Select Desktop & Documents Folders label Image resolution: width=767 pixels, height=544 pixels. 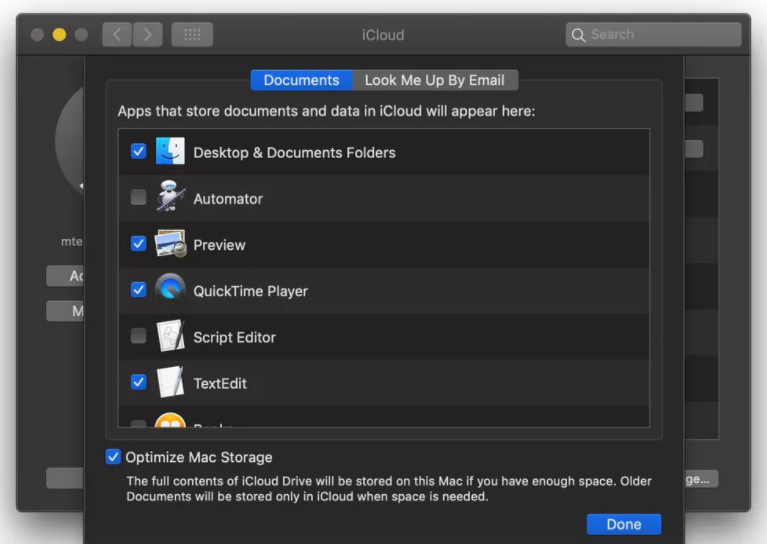click(x=294, y=153)
